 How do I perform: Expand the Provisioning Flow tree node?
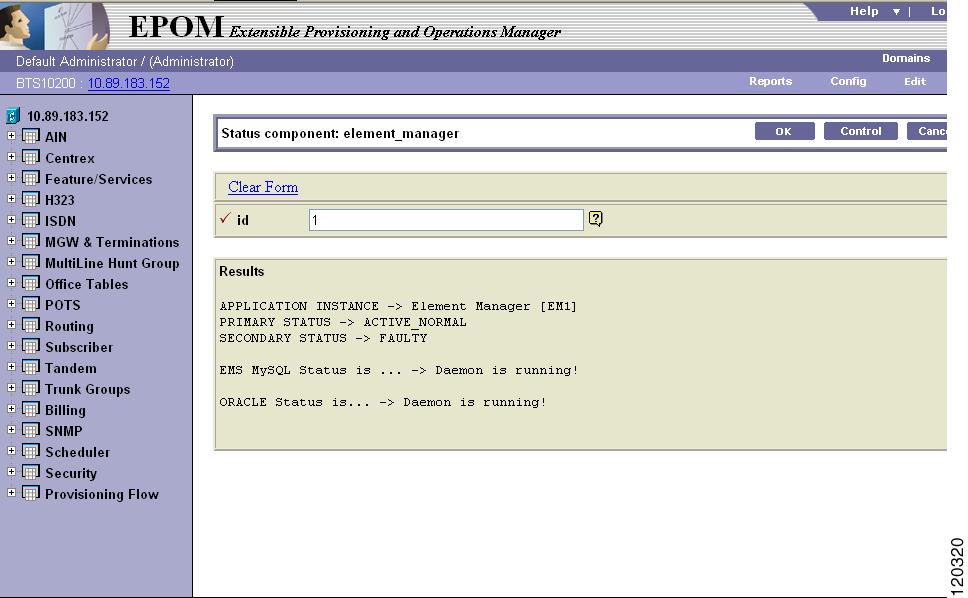pyautogui.click(x=9, y=494)
